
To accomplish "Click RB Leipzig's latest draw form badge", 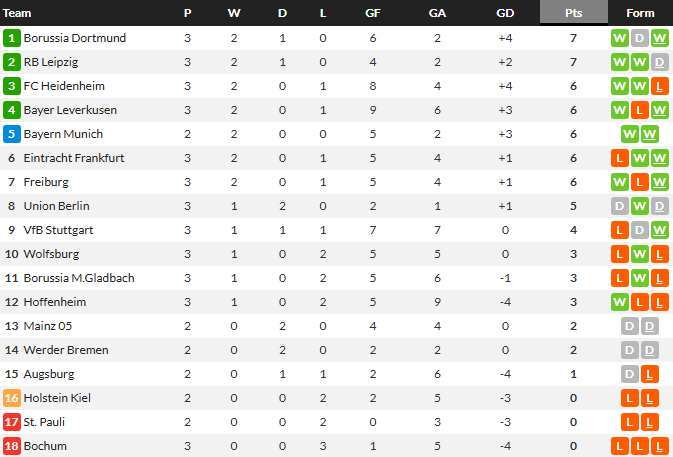I will point(660,62).
